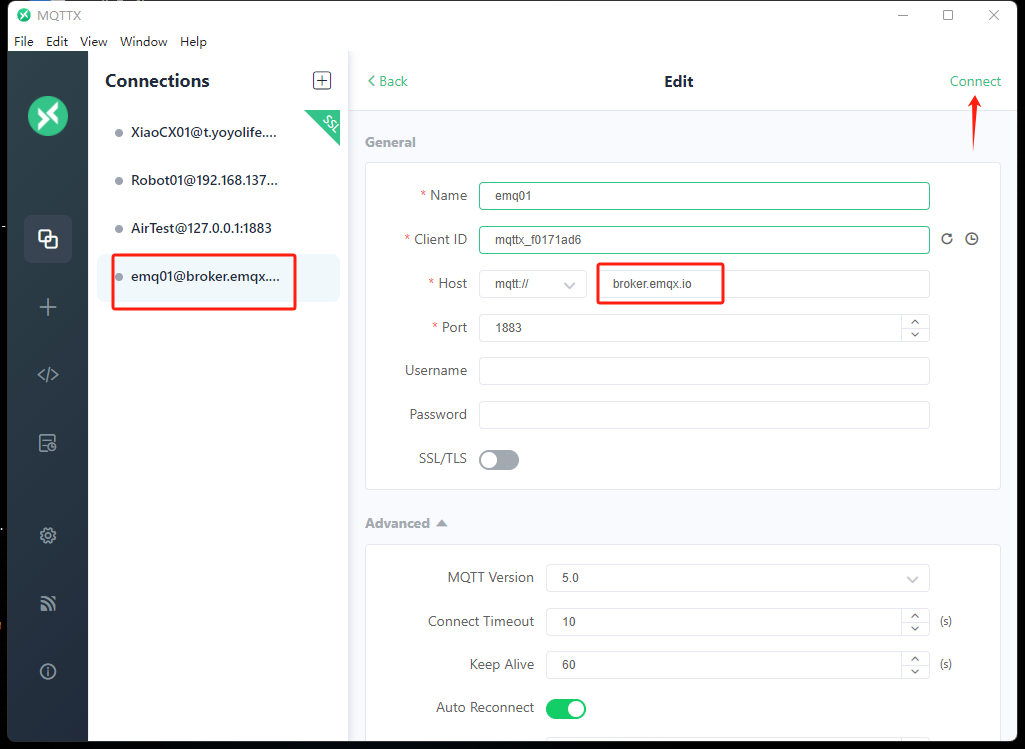
Task: Decrease the Port value with down arrow
Action: click(915, 335)
